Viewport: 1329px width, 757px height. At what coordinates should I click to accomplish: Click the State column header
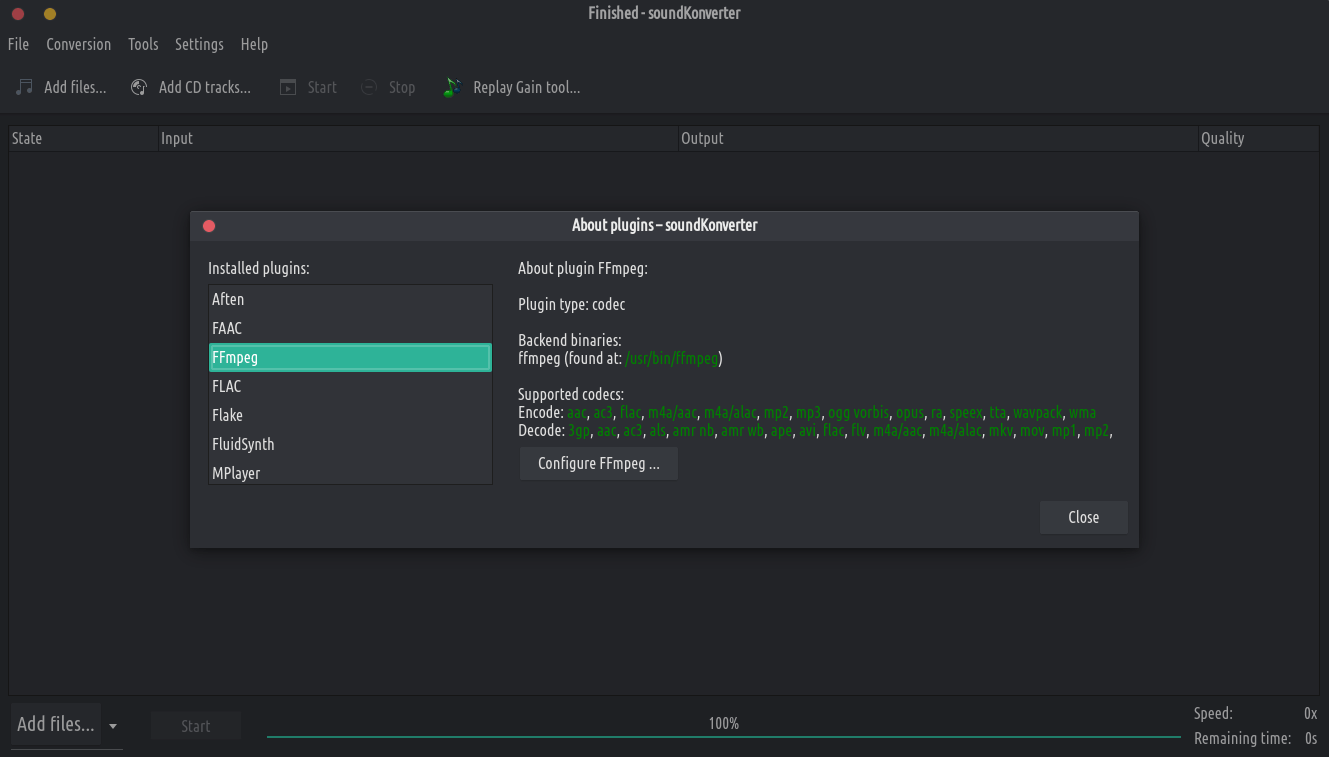tap(84, 138)
